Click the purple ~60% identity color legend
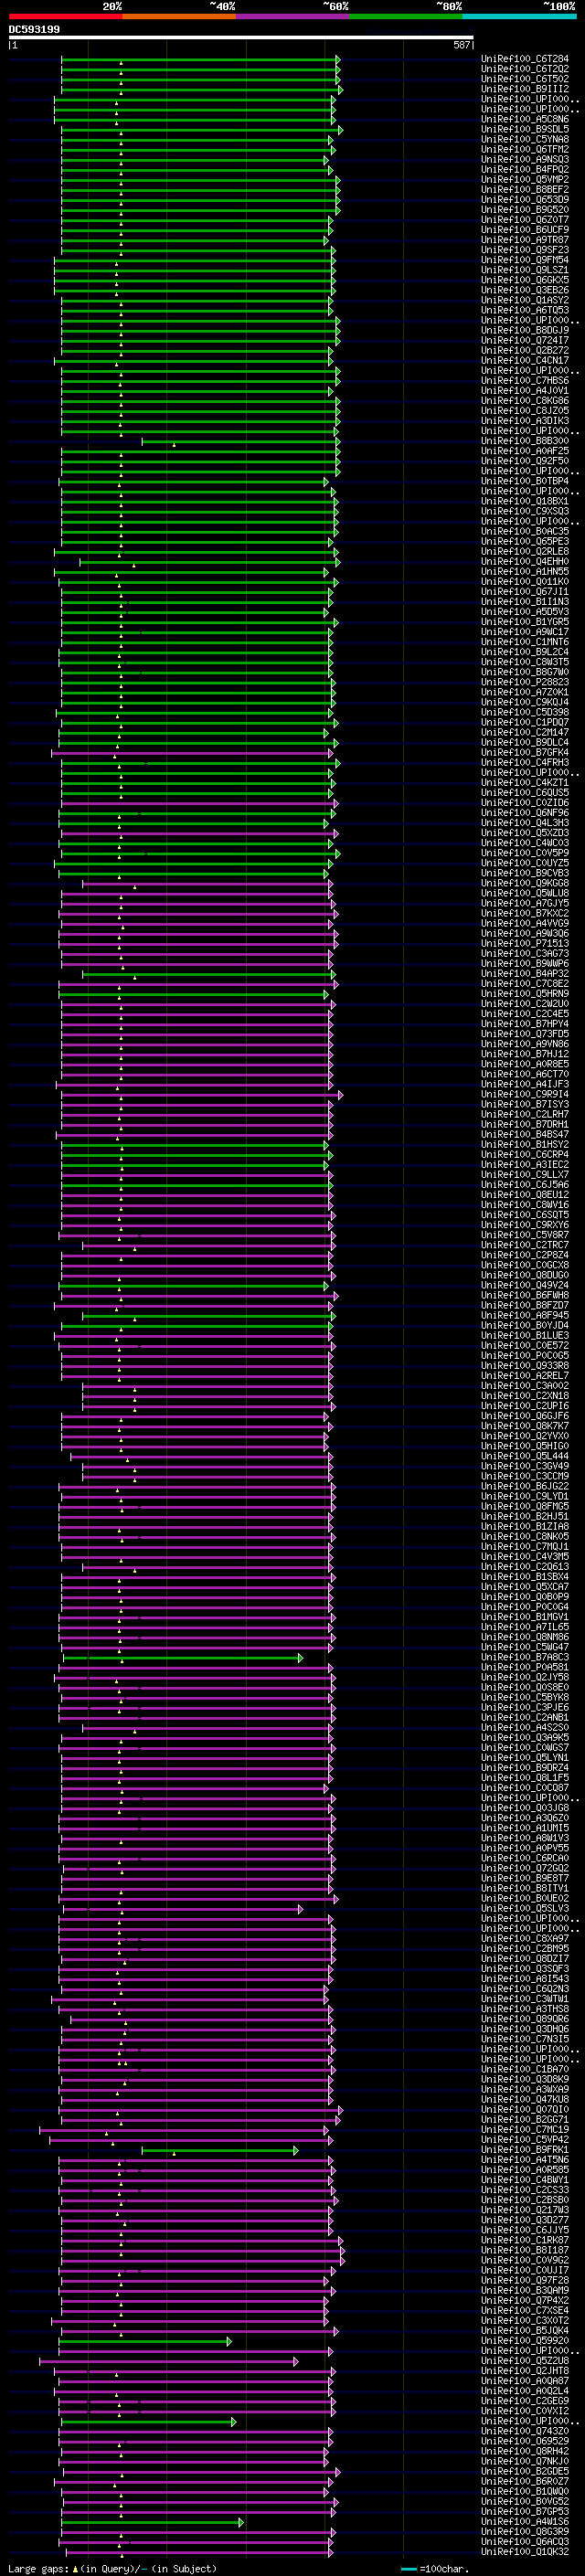 coord(293,16)
